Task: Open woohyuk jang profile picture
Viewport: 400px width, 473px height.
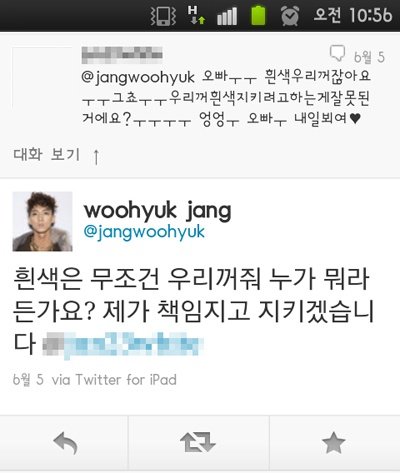Action: point(42,221)
